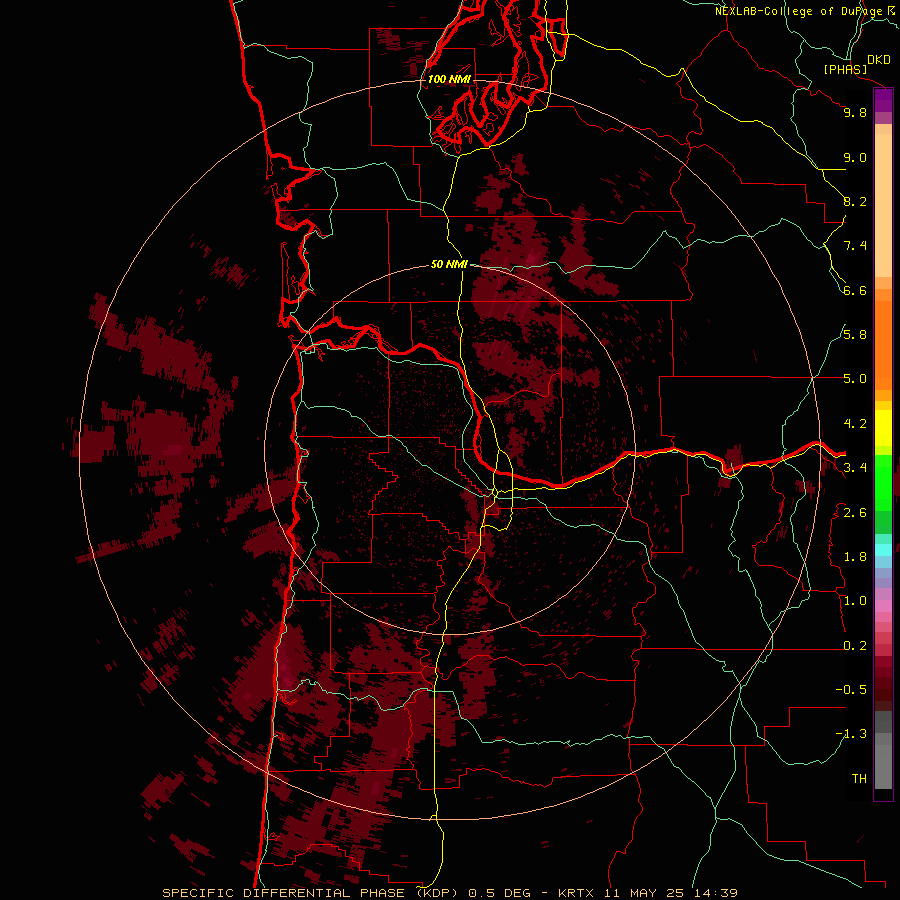Click the "TH" label on the scale

(x=859, y=779)
